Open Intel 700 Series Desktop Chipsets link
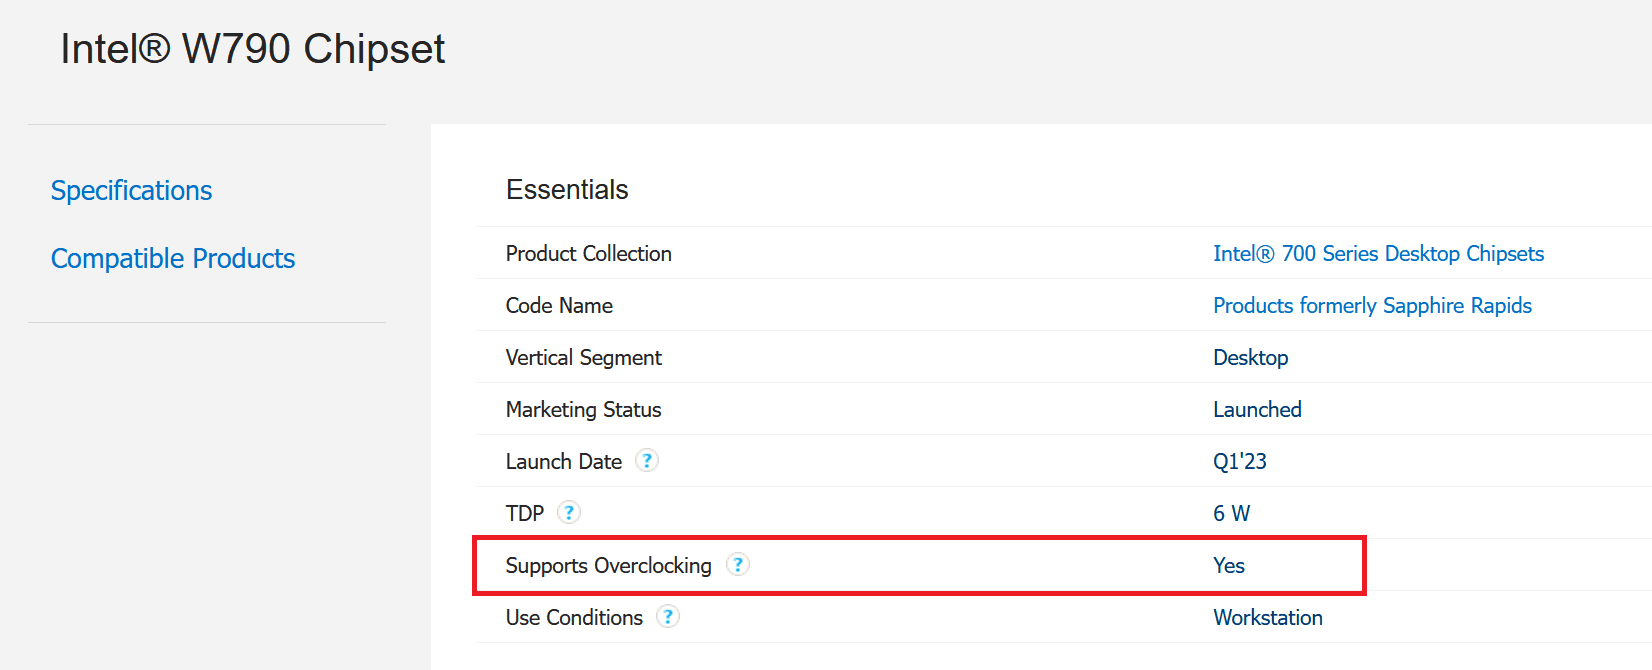The width and height of the screenshot is (1652, 670). pyautogui.click(x=1378, y=254)
